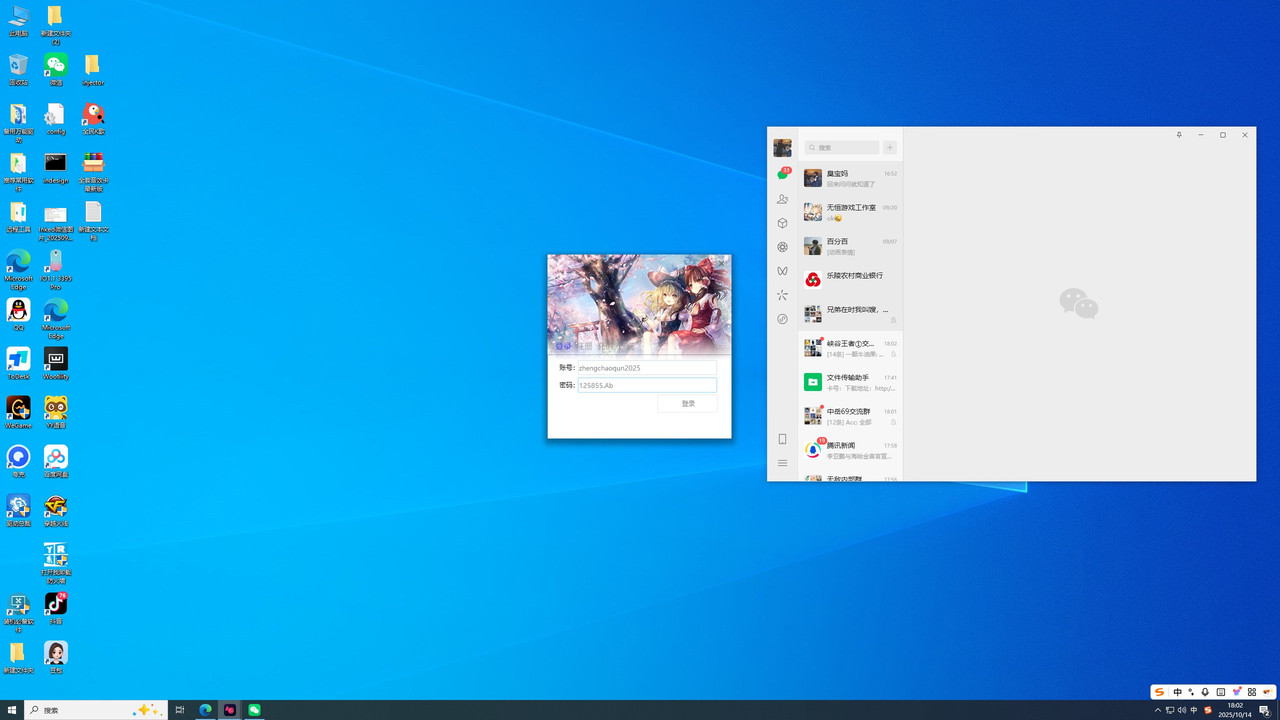The width and height of the screenshot is (1280, 720).
Task: Click the WeChat icon on the taskbar
Action: (x=254, y=710)
